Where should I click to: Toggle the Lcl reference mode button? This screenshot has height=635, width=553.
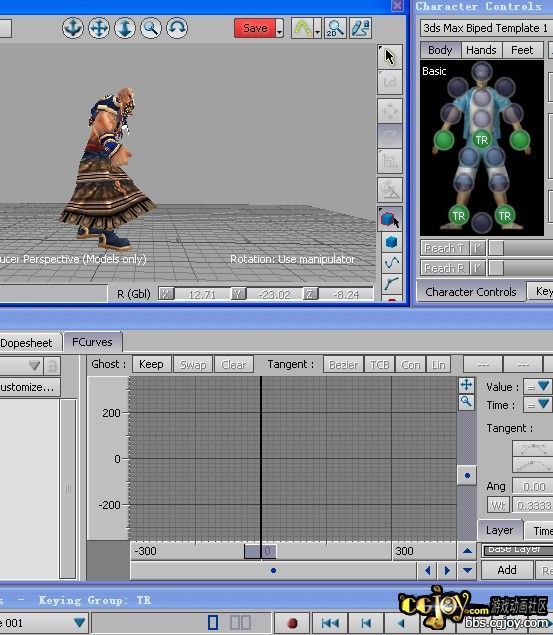(389, 83)
